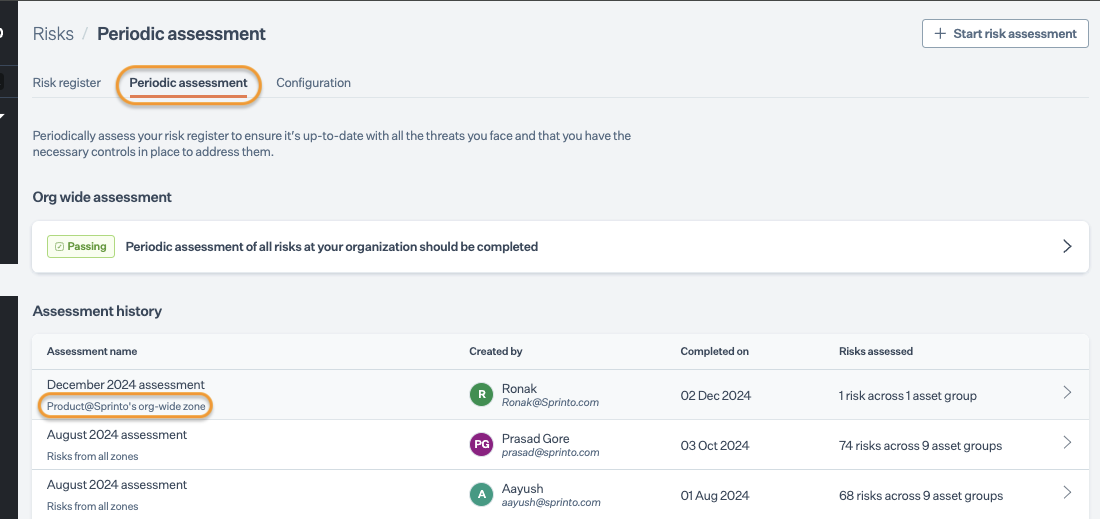This screenshot has width=1100, height=519.
Task: Click Product@Sprinto's org-wide zone label
Action: pyautogui.click(x=125, y=406)
